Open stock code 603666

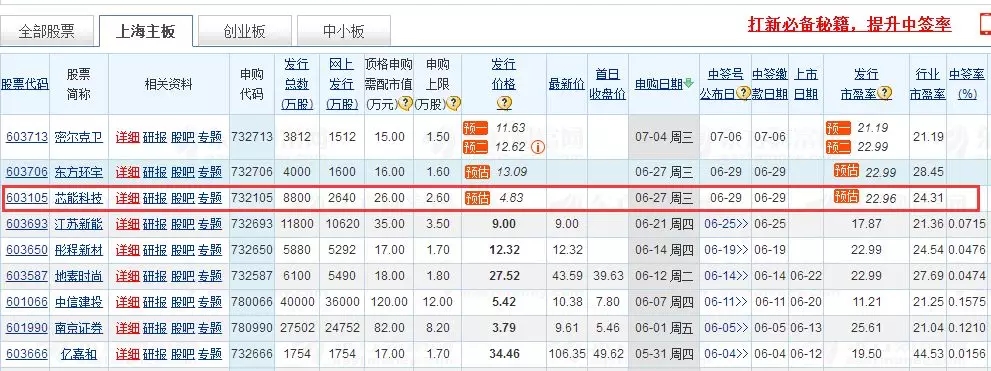tap(27, 354)
